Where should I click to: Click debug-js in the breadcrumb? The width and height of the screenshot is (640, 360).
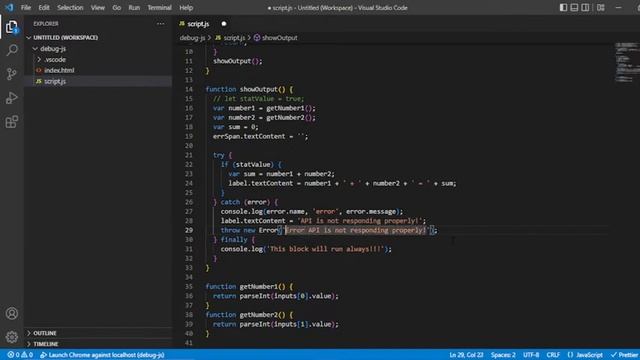pos(192,38)
